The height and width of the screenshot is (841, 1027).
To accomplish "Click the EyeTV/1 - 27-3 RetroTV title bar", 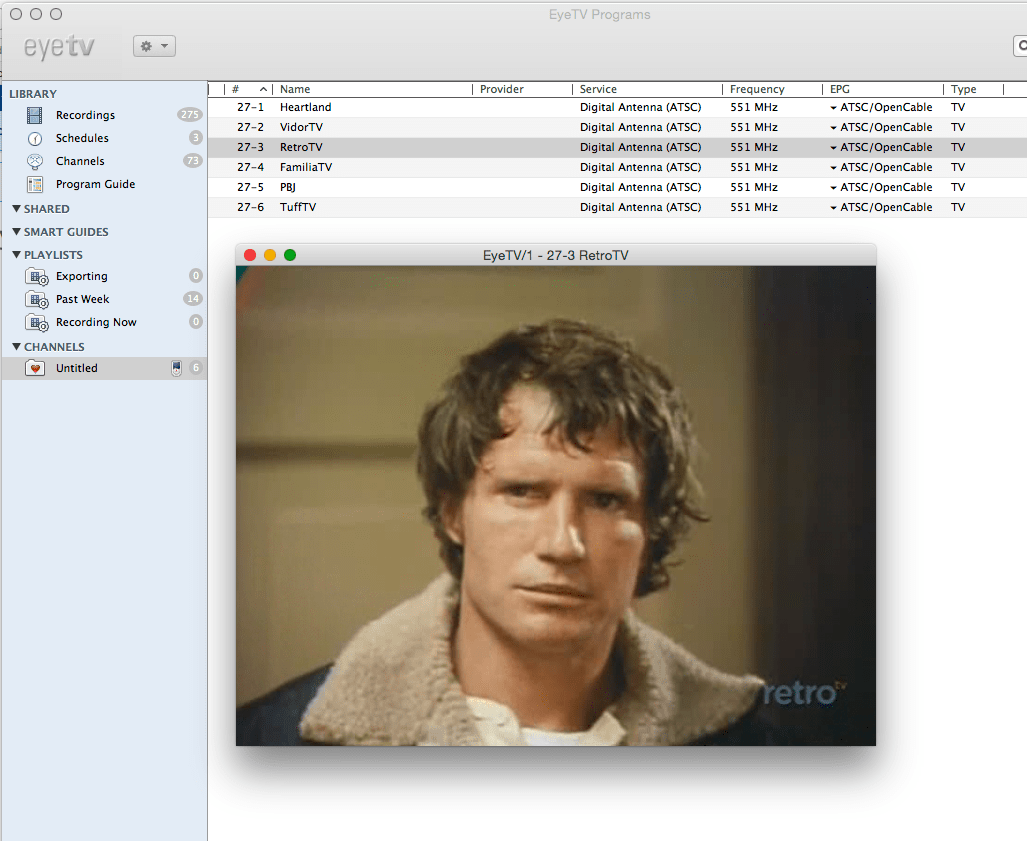I will [555, 255].
